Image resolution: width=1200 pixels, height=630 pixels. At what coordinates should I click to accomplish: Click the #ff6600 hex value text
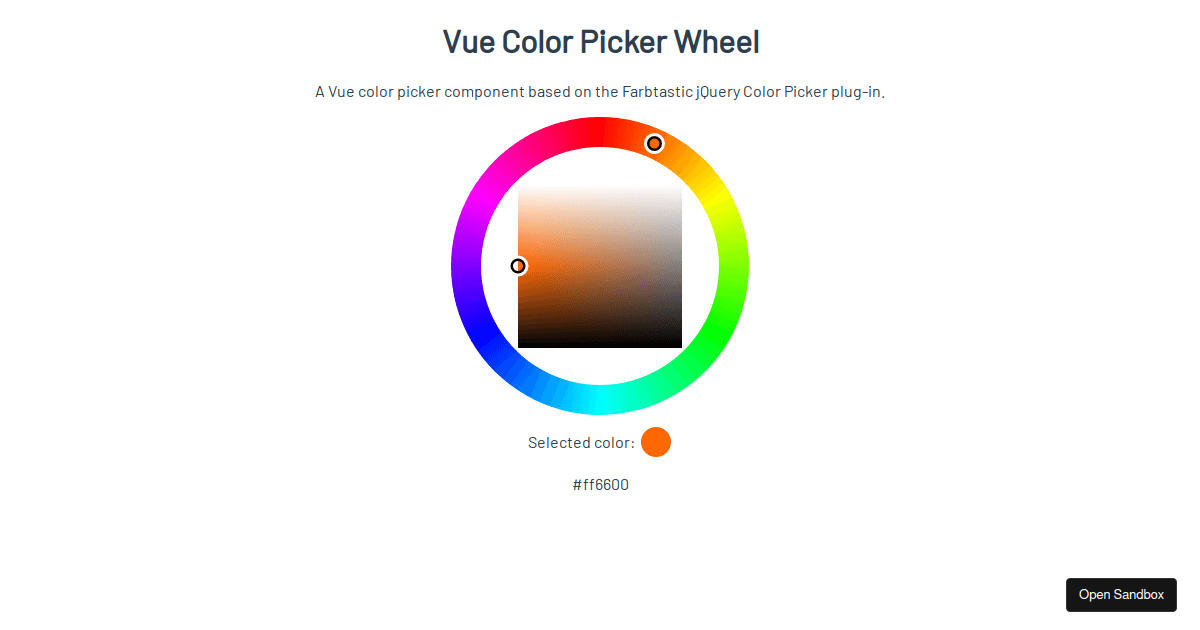pyautogui.click(x=601, y=485)
